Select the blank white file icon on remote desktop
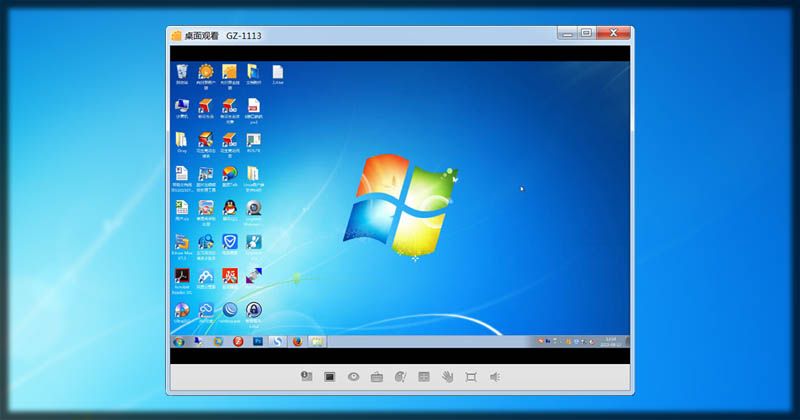 [x=278, y=71]
